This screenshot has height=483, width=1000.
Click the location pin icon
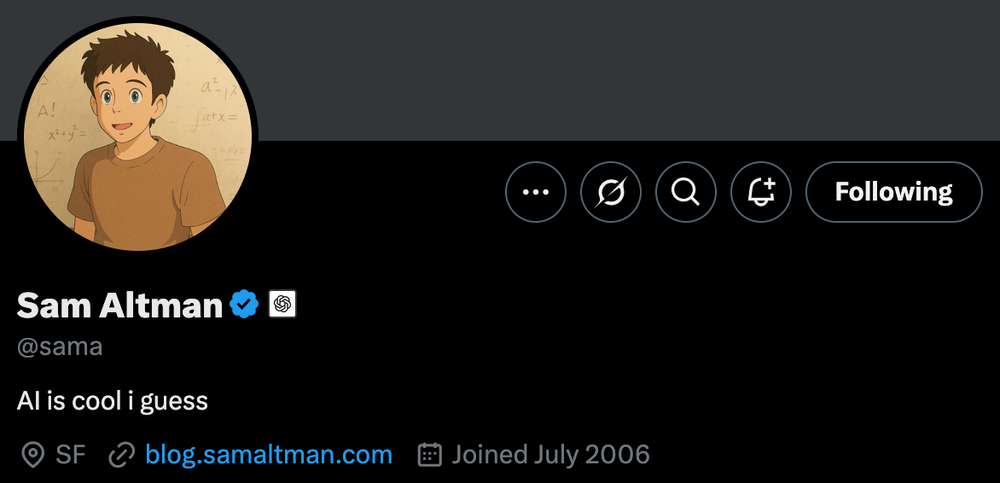point(33,456)
